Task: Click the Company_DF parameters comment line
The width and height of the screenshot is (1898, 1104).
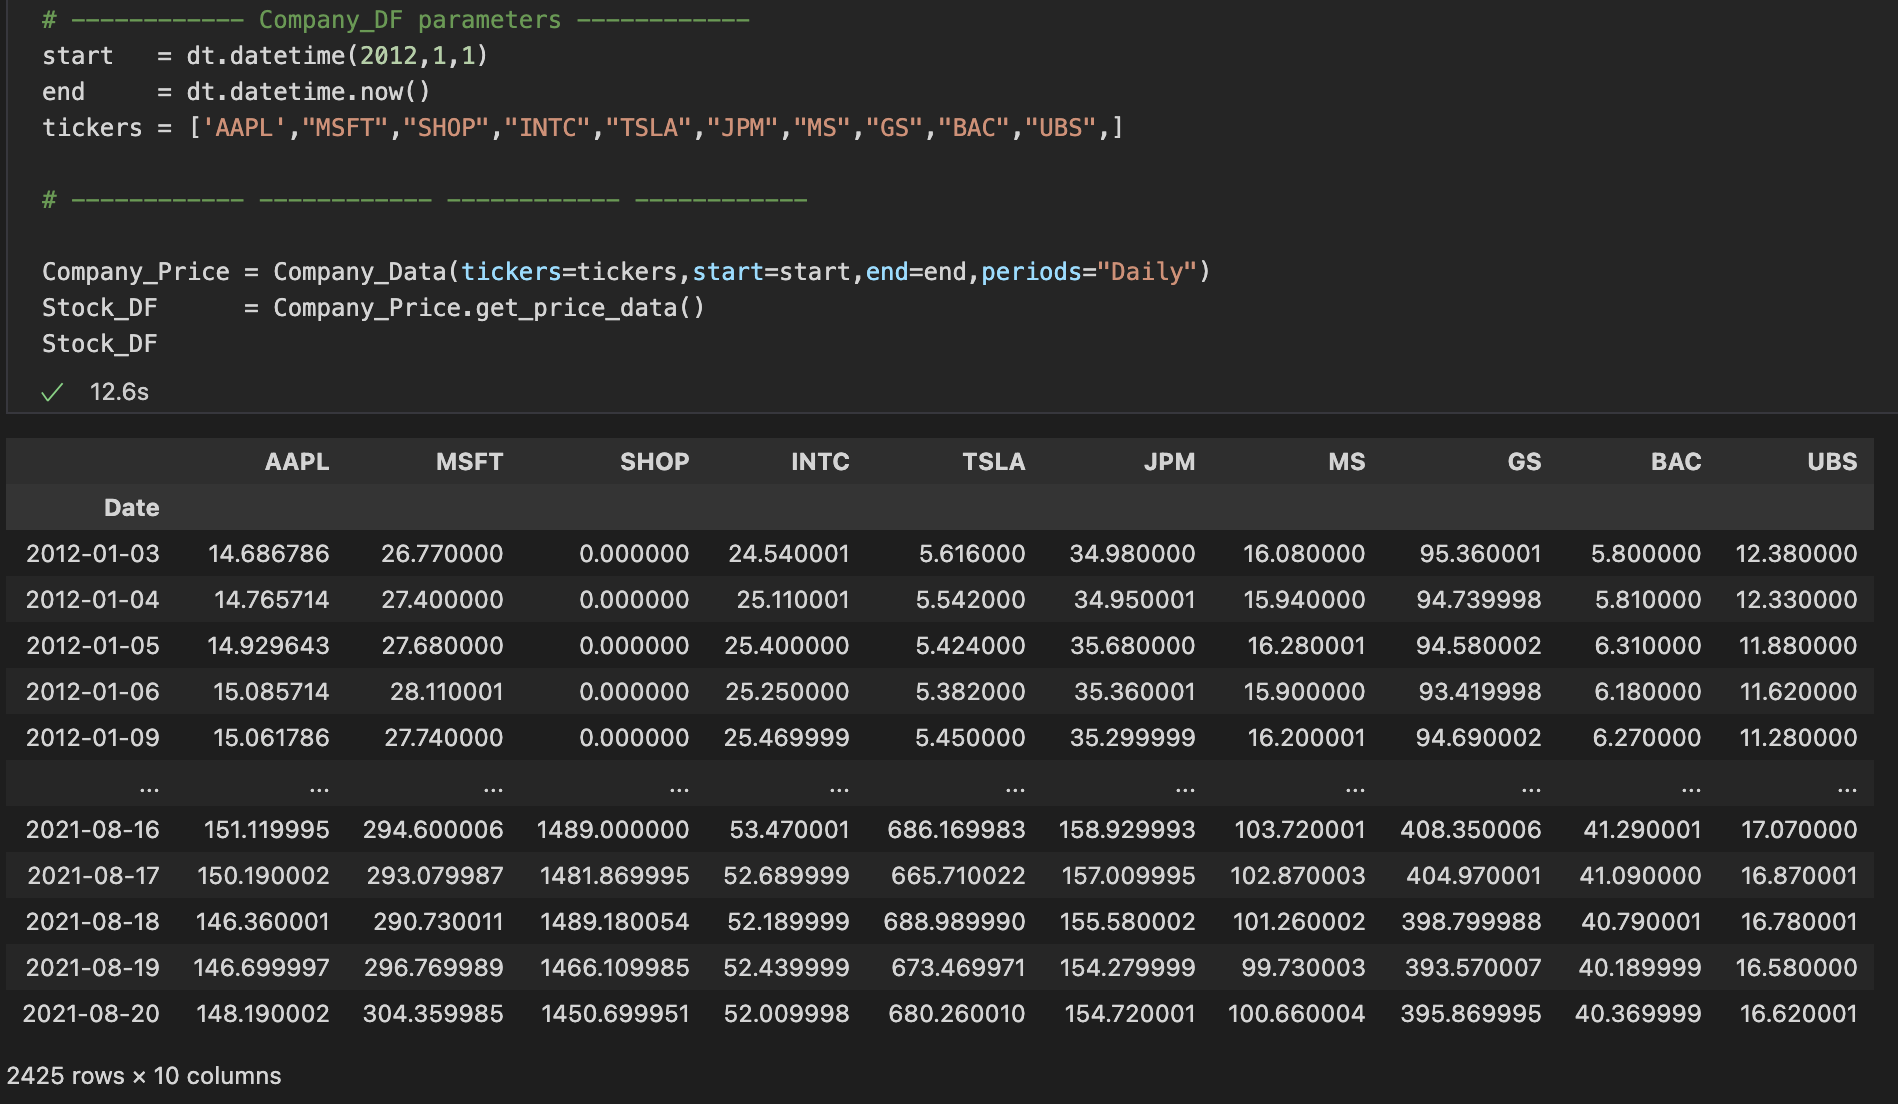Action: point(396,20)
